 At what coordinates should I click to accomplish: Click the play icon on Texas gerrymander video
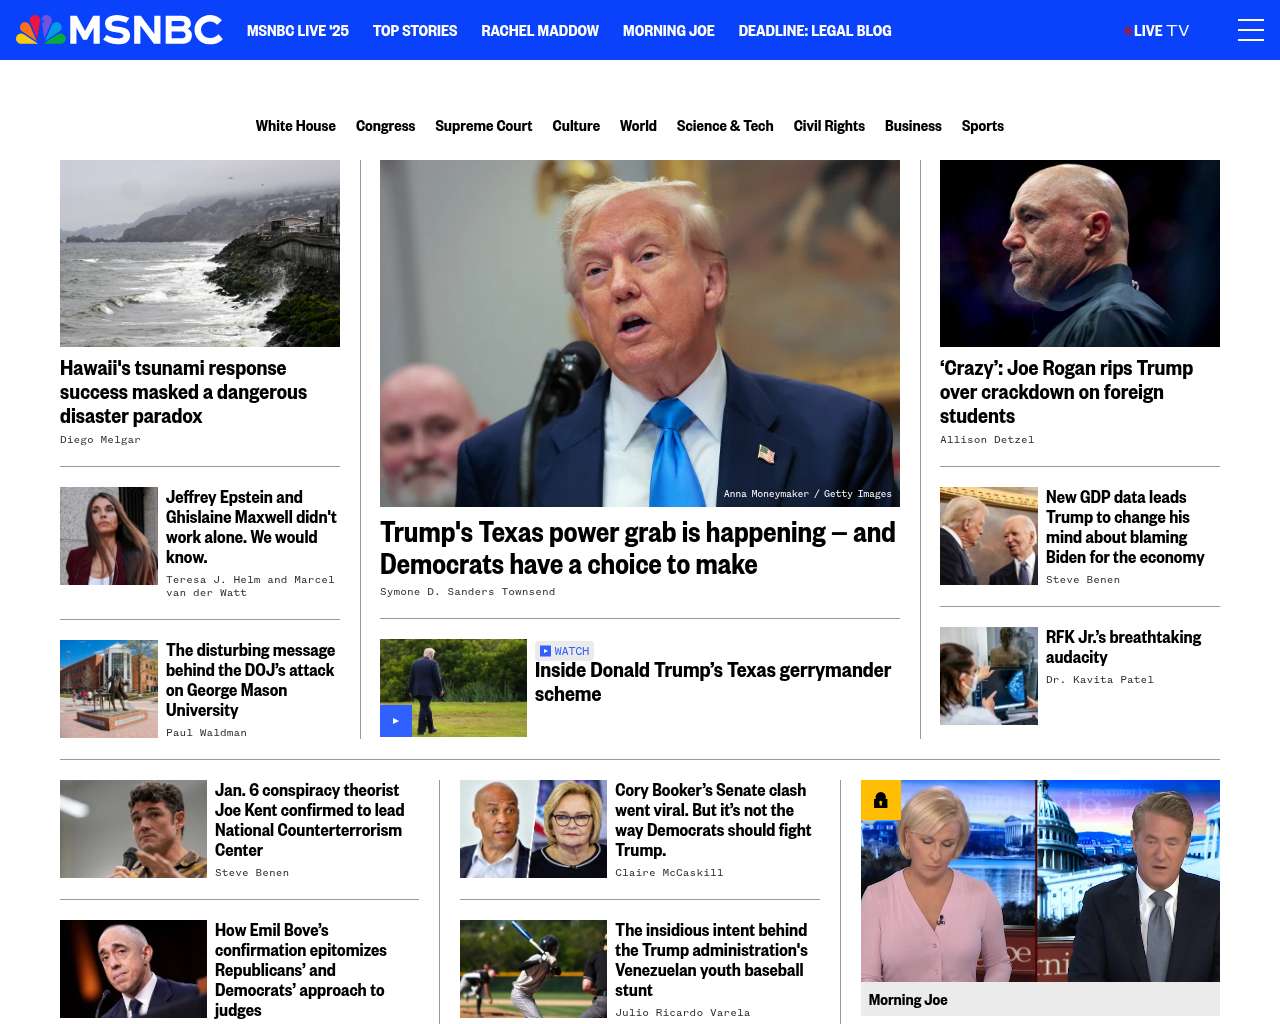tap(396, 721)
